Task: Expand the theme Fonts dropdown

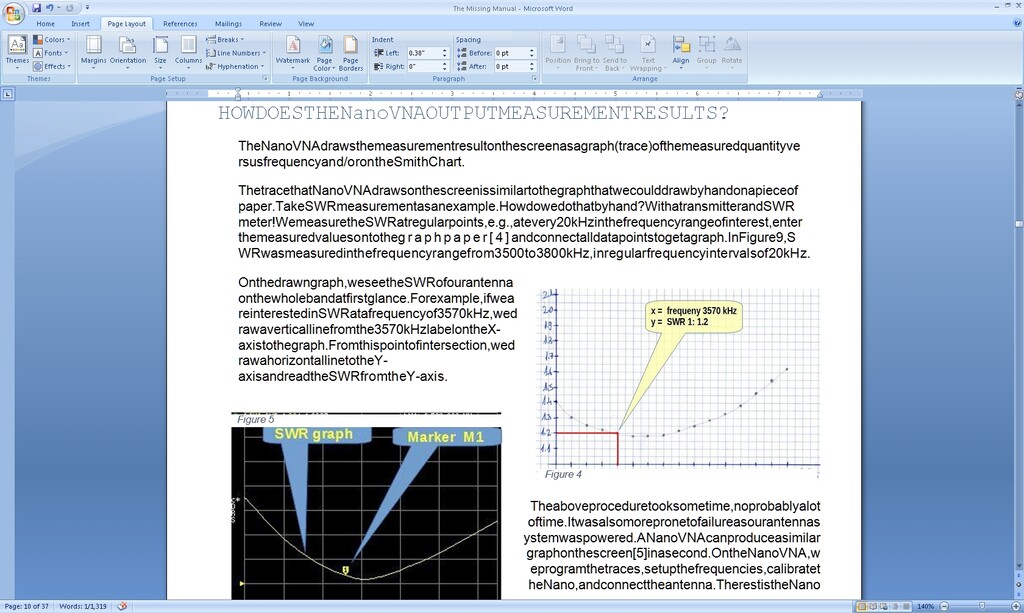Action: pos(51,53)
